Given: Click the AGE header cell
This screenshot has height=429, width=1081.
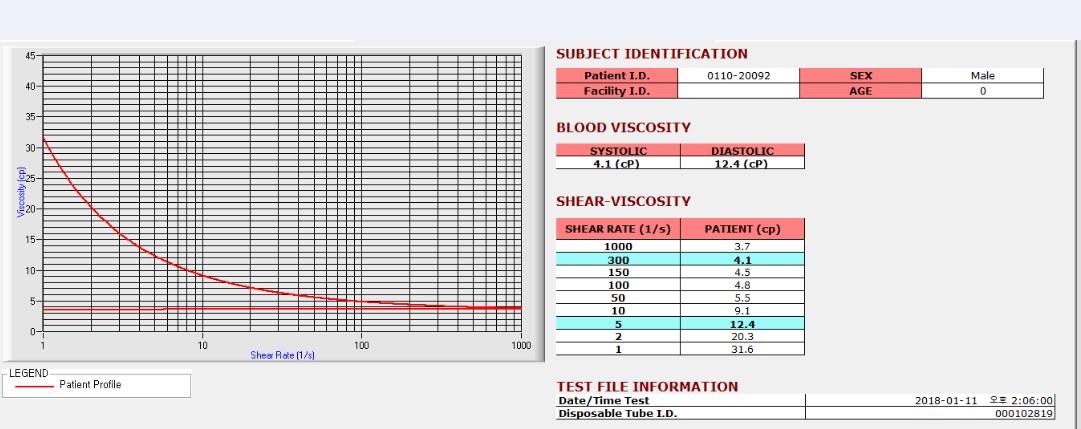Looking at the screenshot, I should (860, 91).
